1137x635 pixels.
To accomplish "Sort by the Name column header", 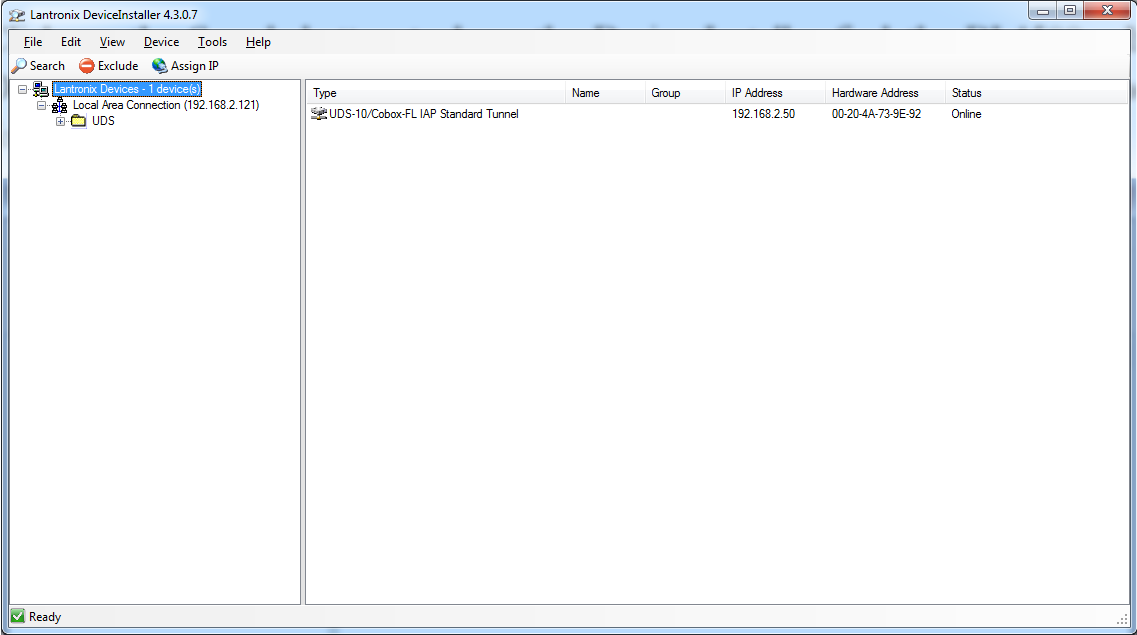I will (x=605, y=93).
